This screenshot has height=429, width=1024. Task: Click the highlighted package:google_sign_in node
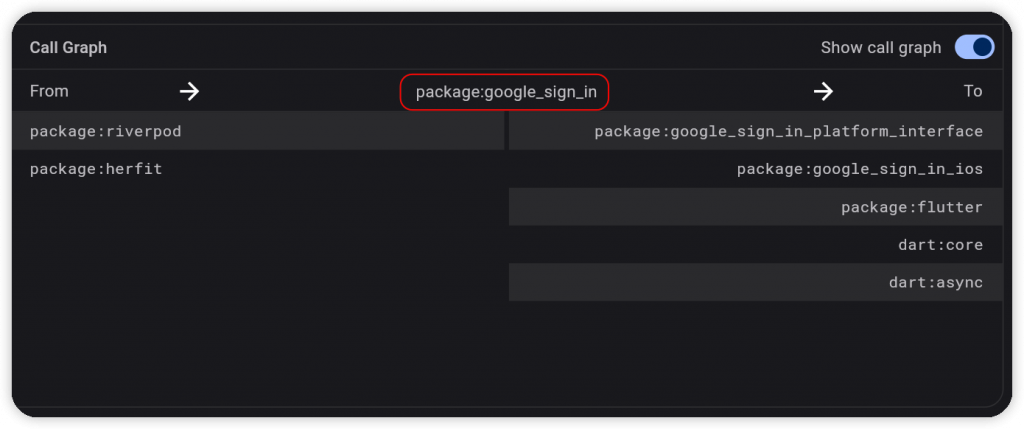point(505,92)
